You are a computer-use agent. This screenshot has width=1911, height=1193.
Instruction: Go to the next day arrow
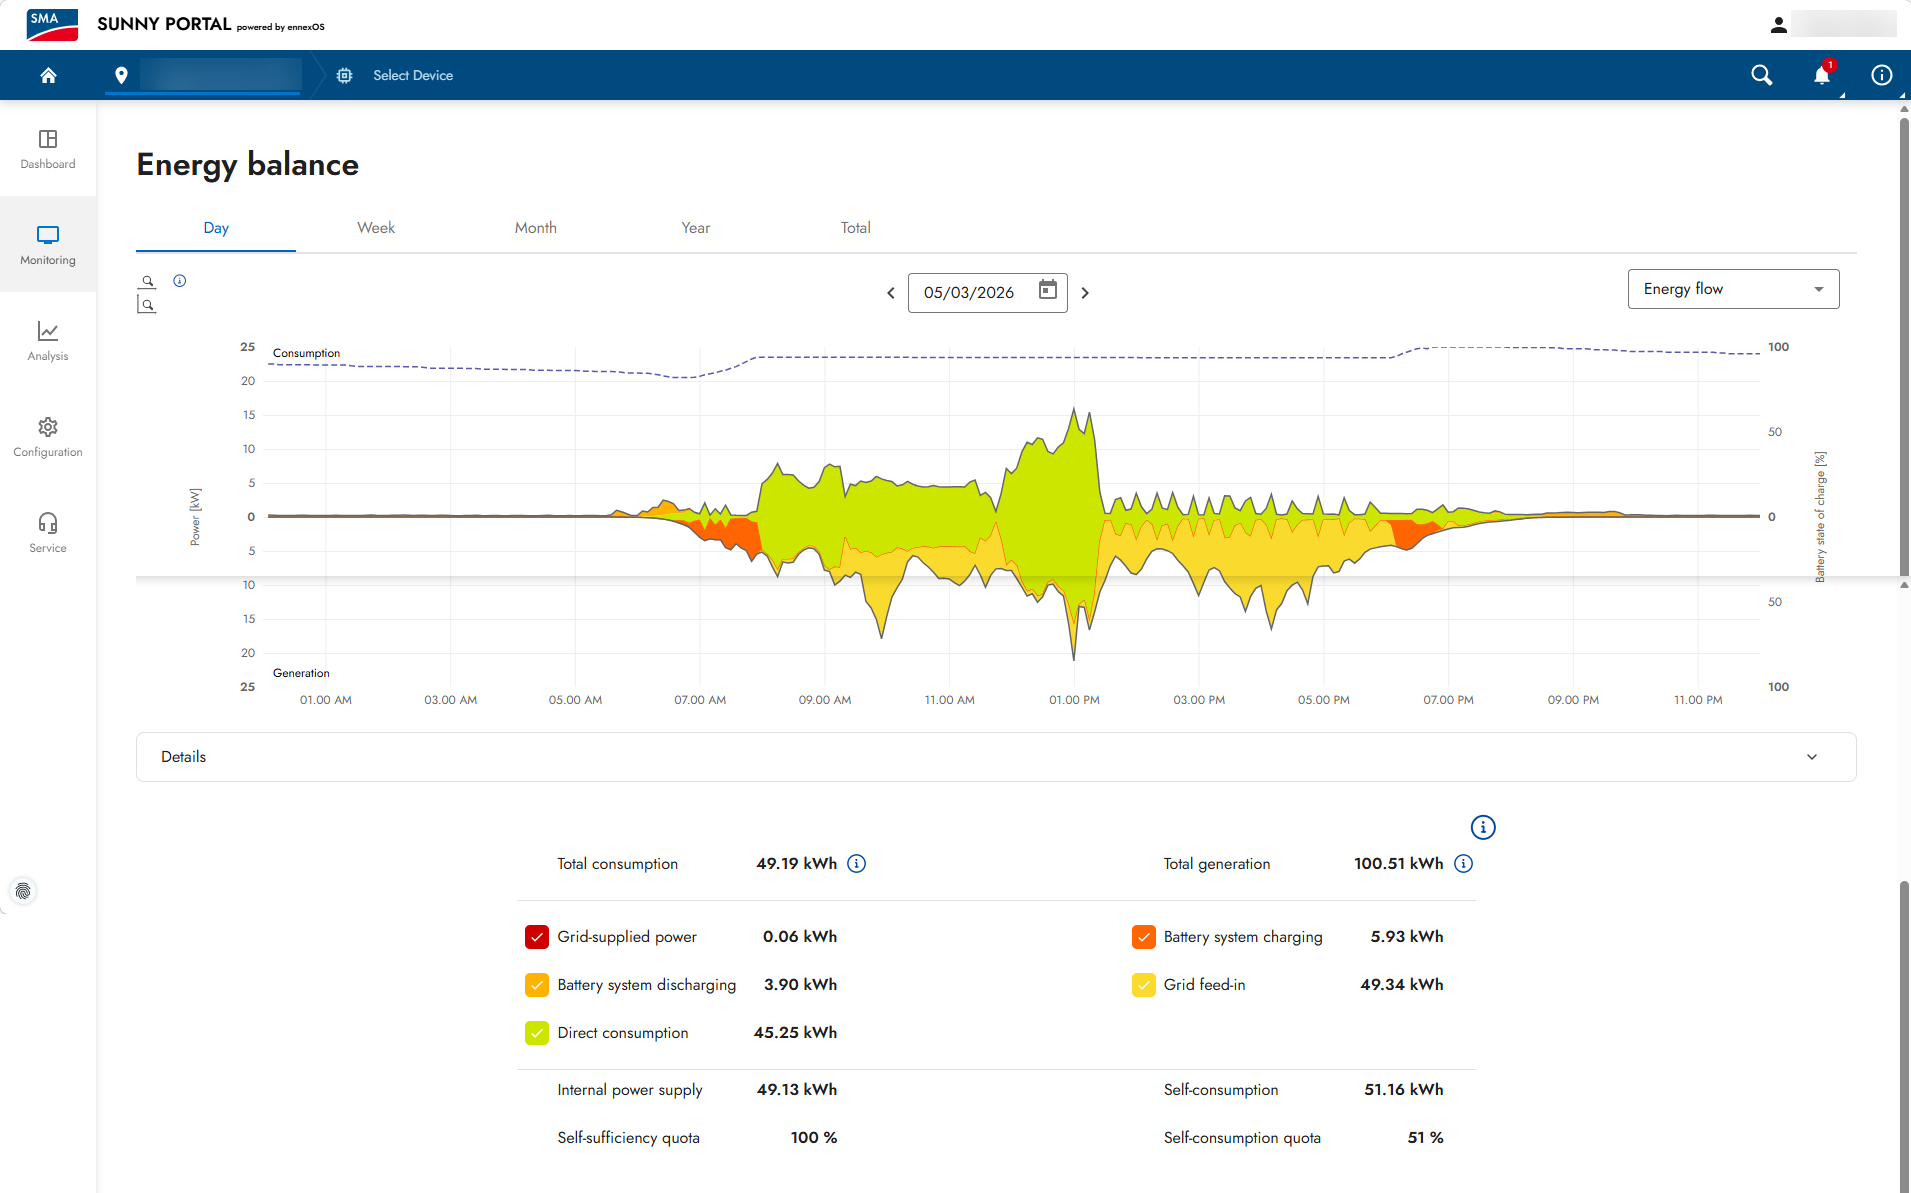[x=1085, y=293]
